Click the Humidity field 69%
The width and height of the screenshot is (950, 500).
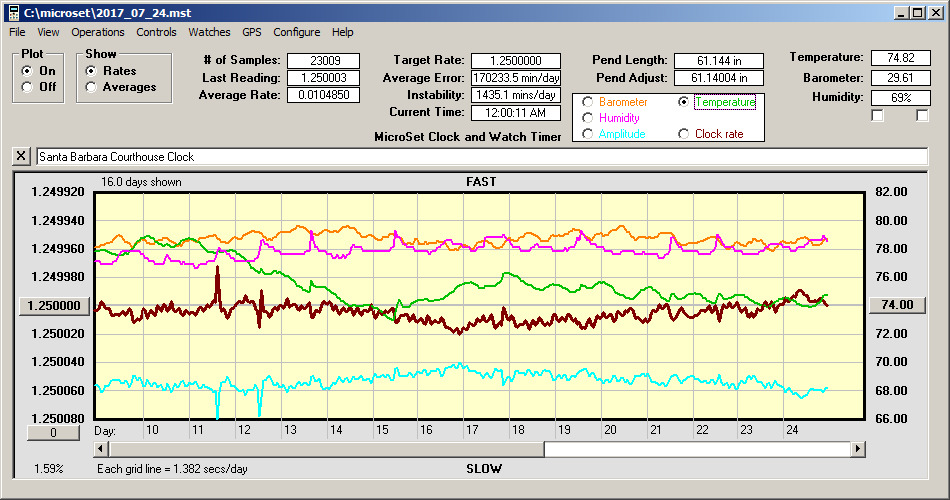900,98
